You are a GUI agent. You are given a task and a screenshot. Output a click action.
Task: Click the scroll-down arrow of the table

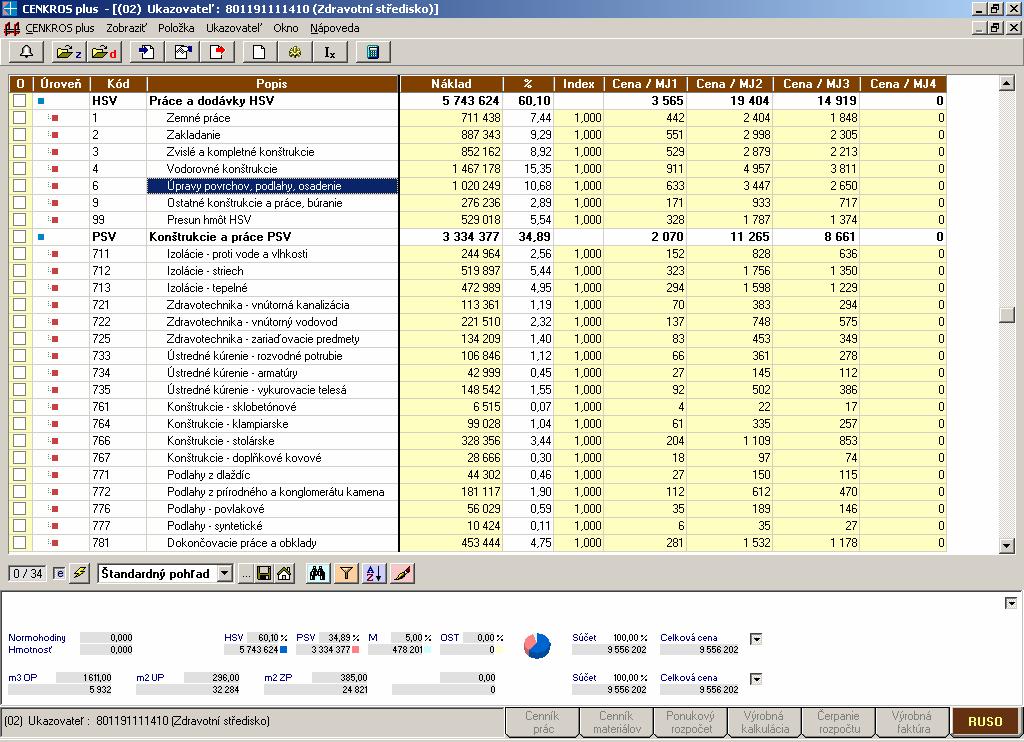(x=1007, y=545)
